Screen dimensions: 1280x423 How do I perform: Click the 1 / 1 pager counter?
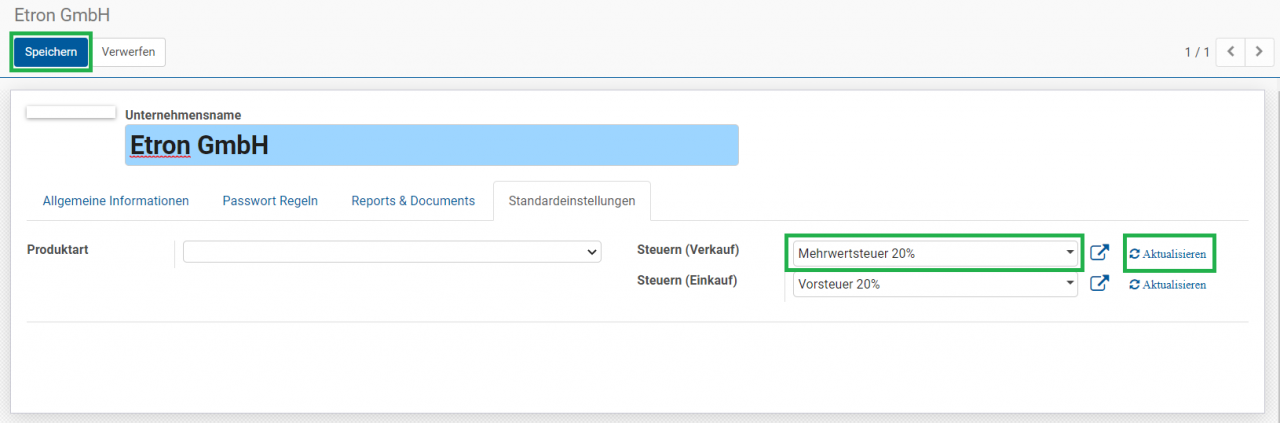pos(1197,52)
